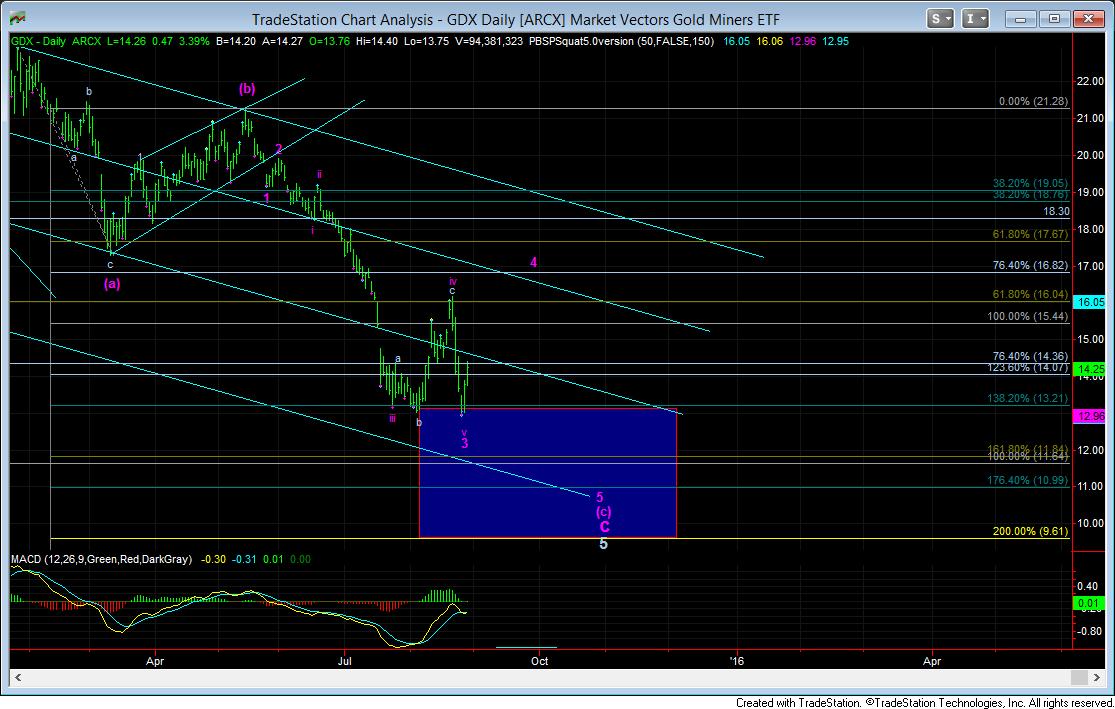Click the 'Lo=13.75' low price readout
Viewport: 1115px width, 709px height.
pos(426,41)
